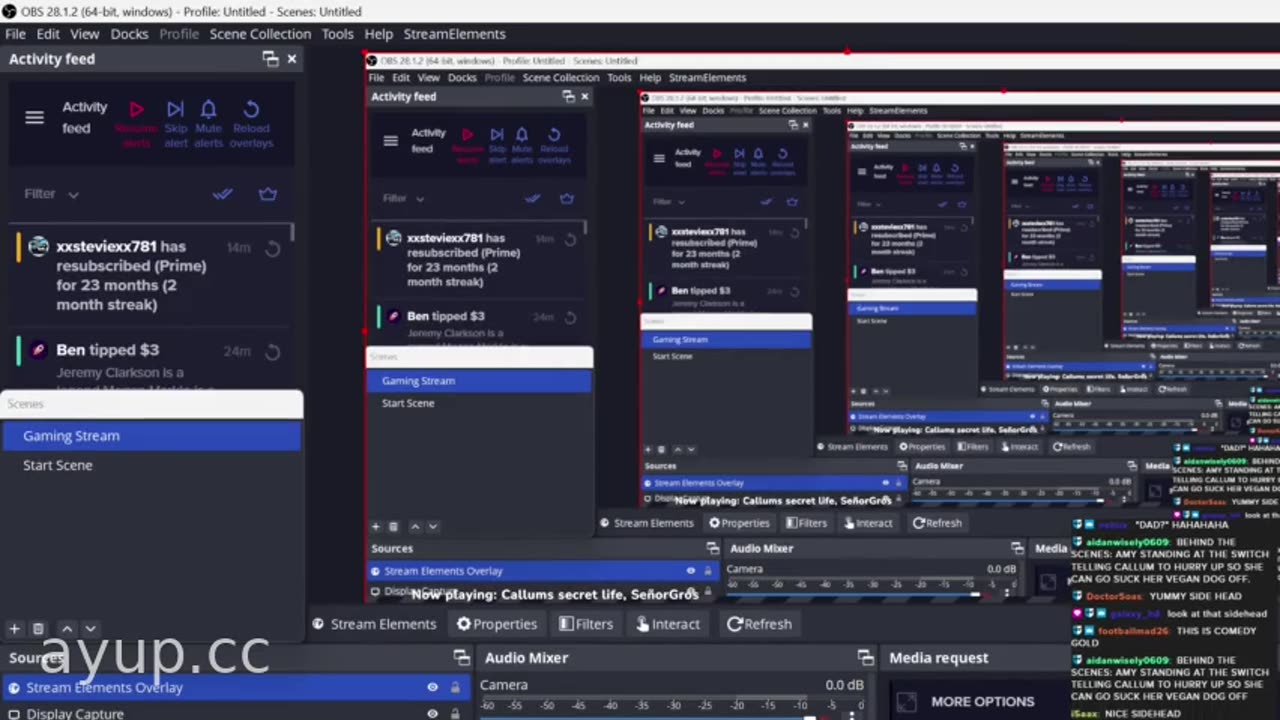Lock the Display Capture source
Viewport: 1280px width, 720px height.
(x=455, y=713)
